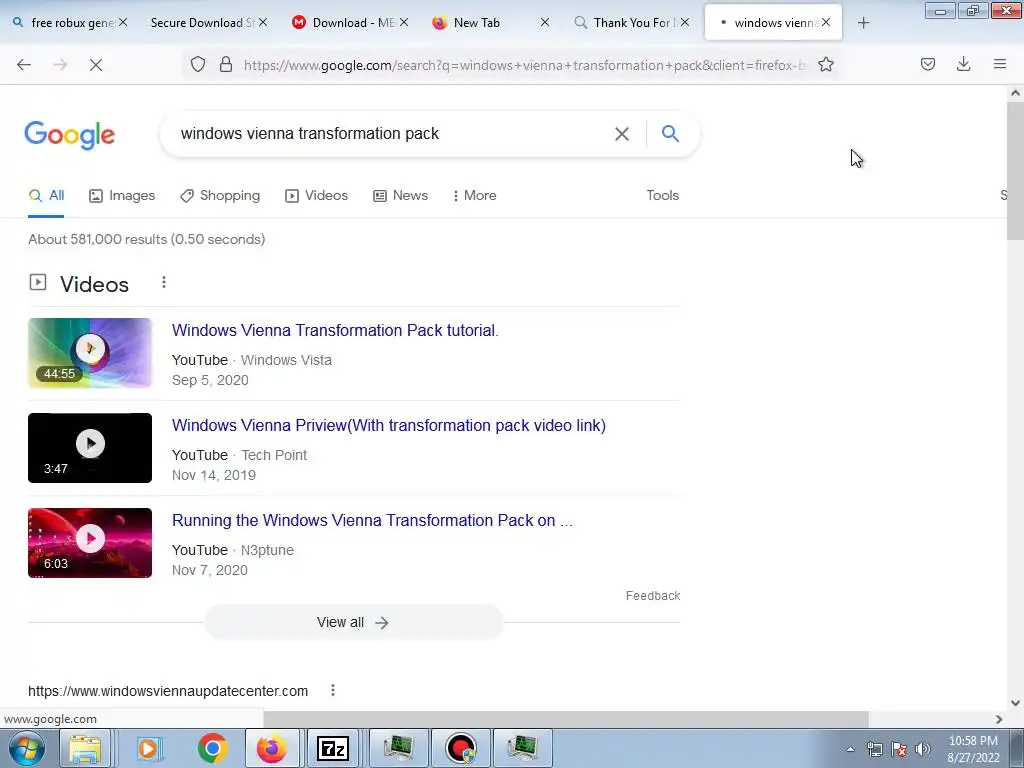Close the 'New Tab' tab
The width and height of the screenshot is (1024, 768).
[x=545, y=22]
